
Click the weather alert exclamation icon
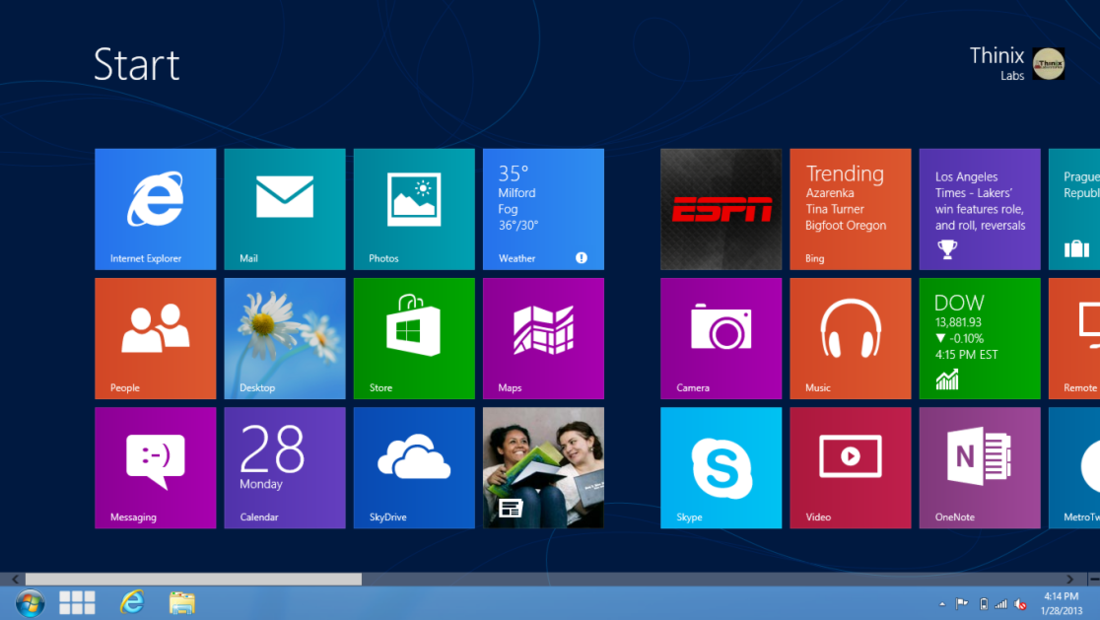(582, 258)
